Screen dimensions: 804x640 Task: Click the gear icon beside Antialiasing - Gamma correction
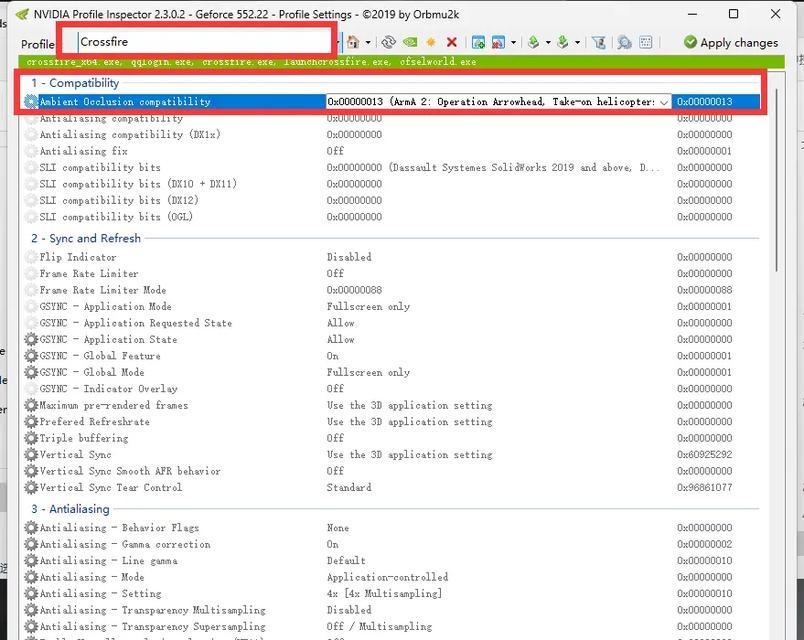(31, 544)
